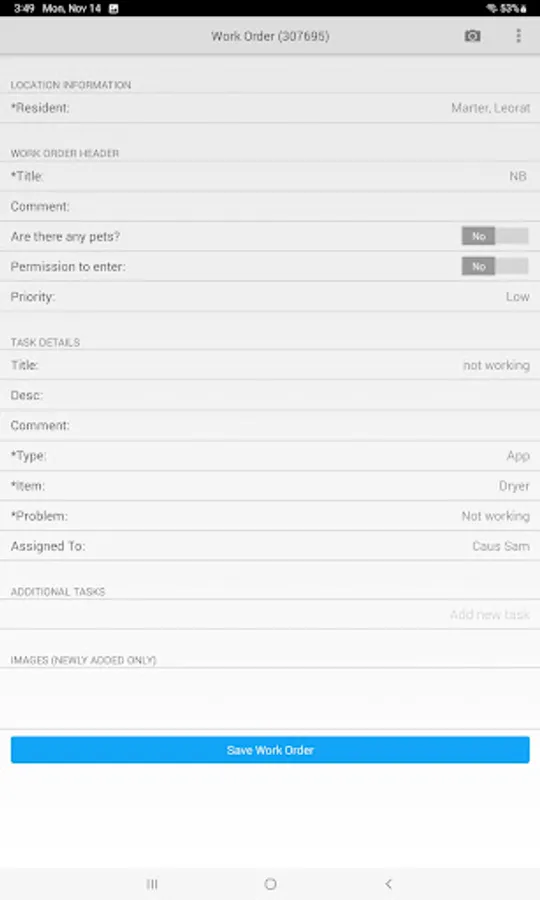
Task: Open the Item selector showing Dryer
Action: (270, 486)
